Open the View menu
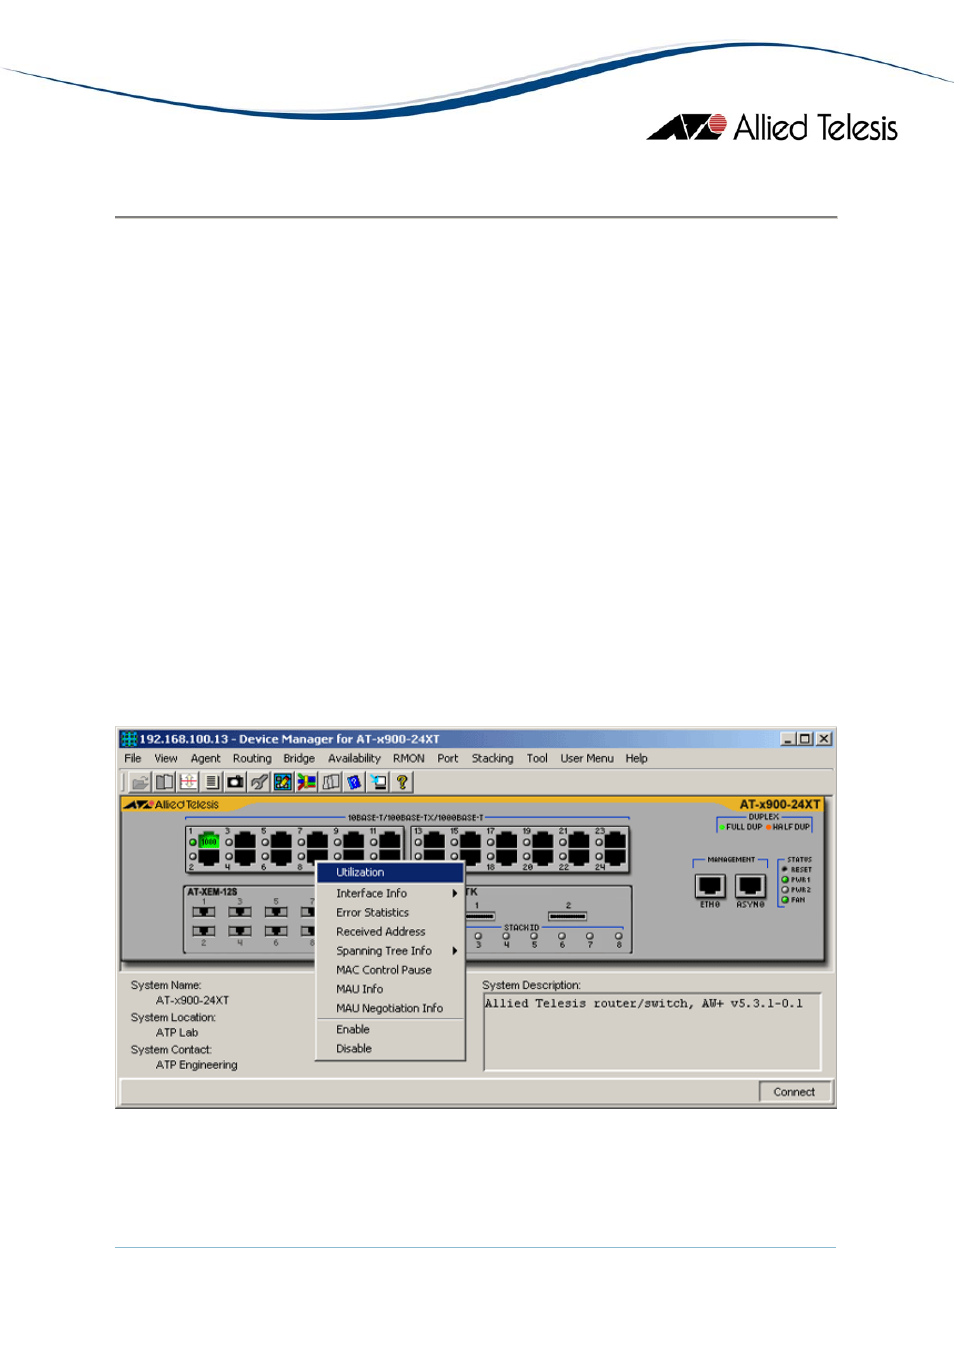 pos(166,759)
